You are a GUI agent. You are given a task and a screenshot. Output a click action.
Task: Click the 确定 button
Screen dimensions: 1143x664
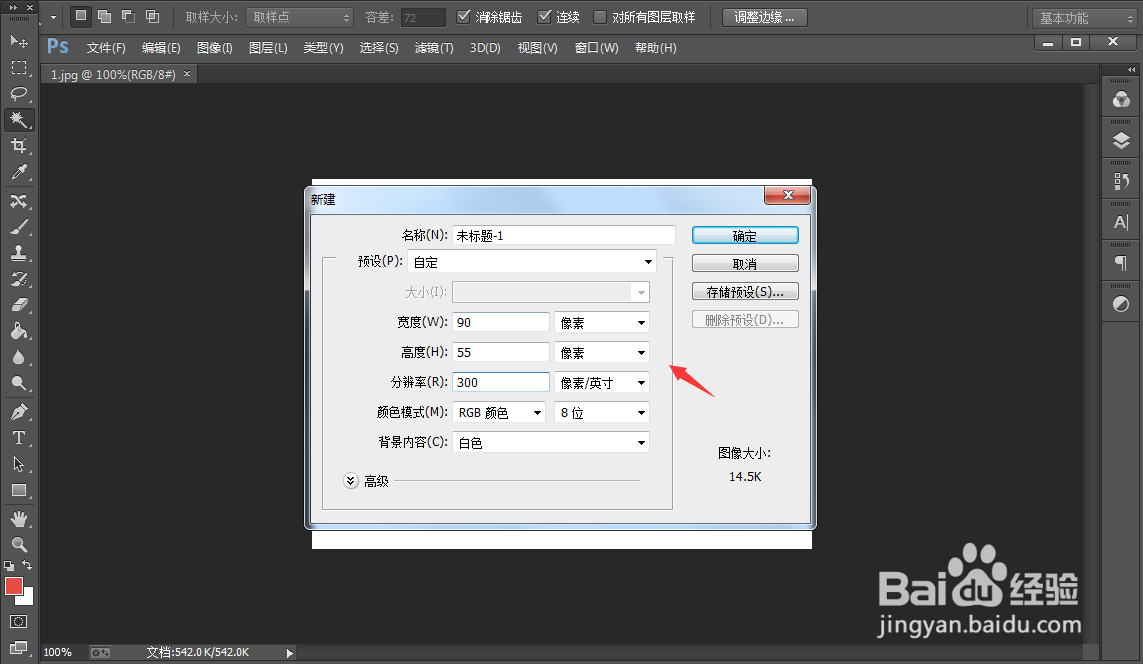pos(744,234)
